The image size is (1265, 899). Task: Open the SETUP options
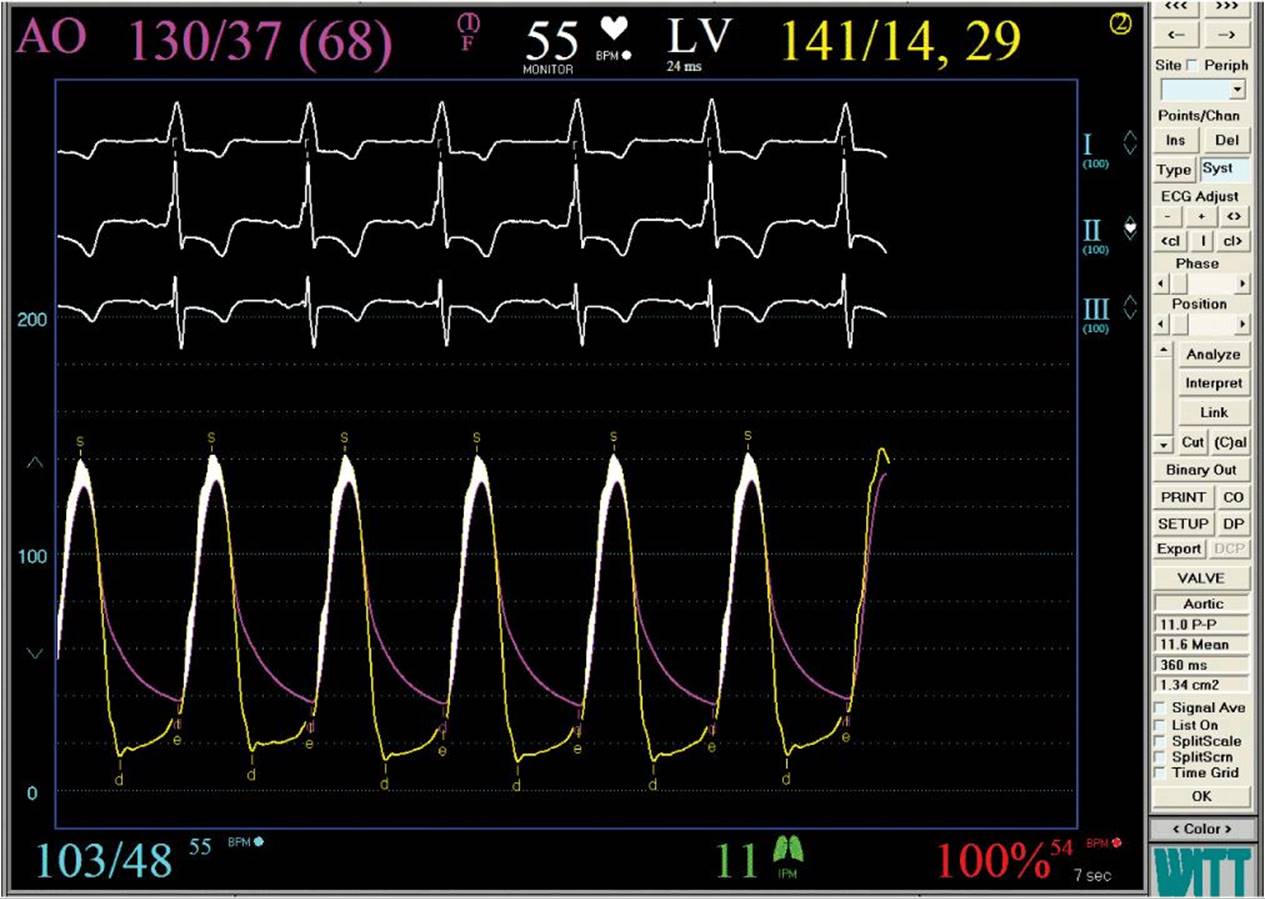(1183, 523)
